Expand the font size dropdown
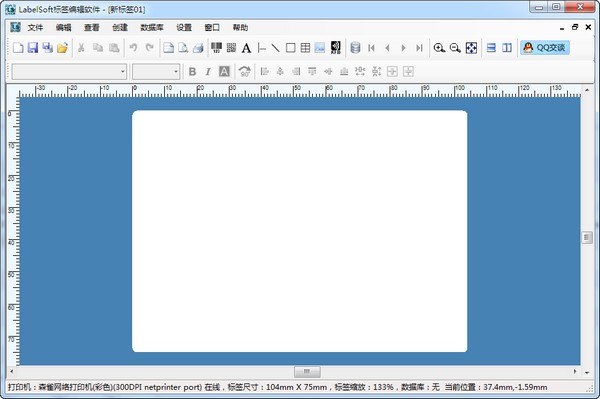This screenshot has height=399, width=600. tap(176, 72)
